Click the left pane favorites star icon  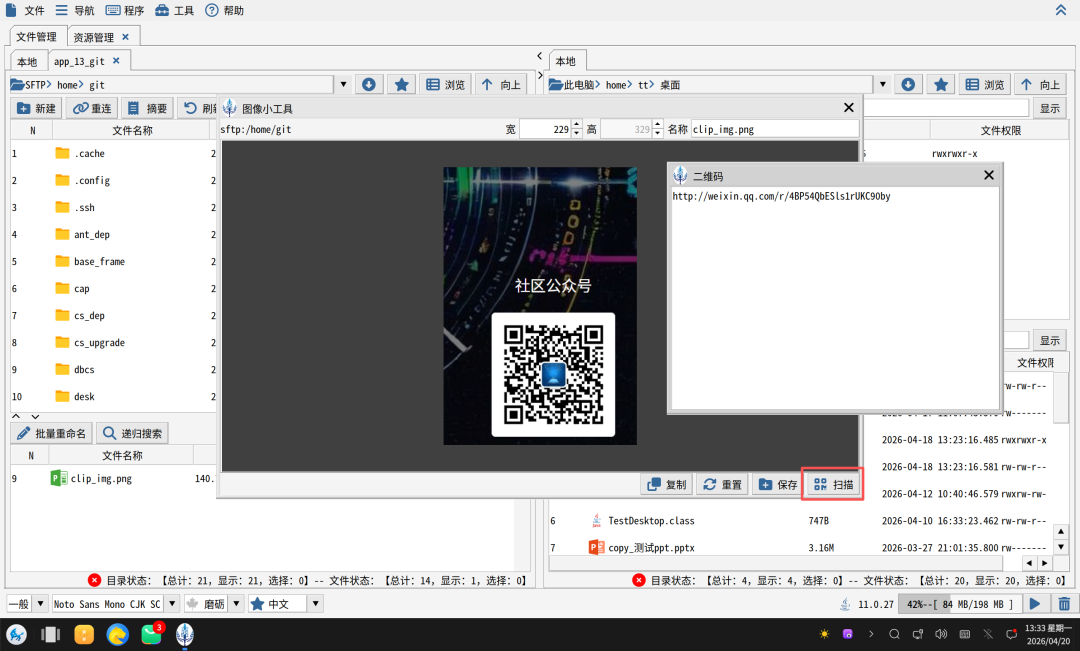pos(402,84)
